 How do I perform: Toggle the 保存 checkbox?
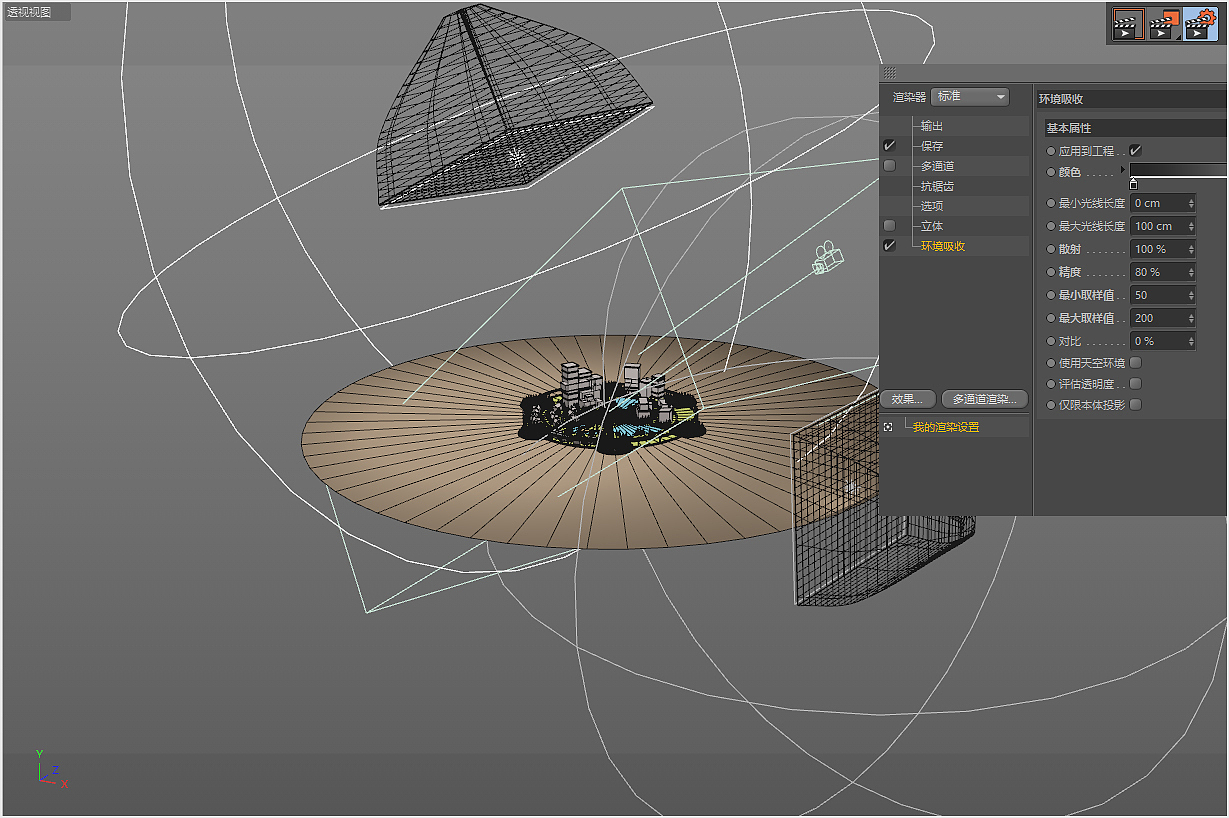click(x=890, y=146)
